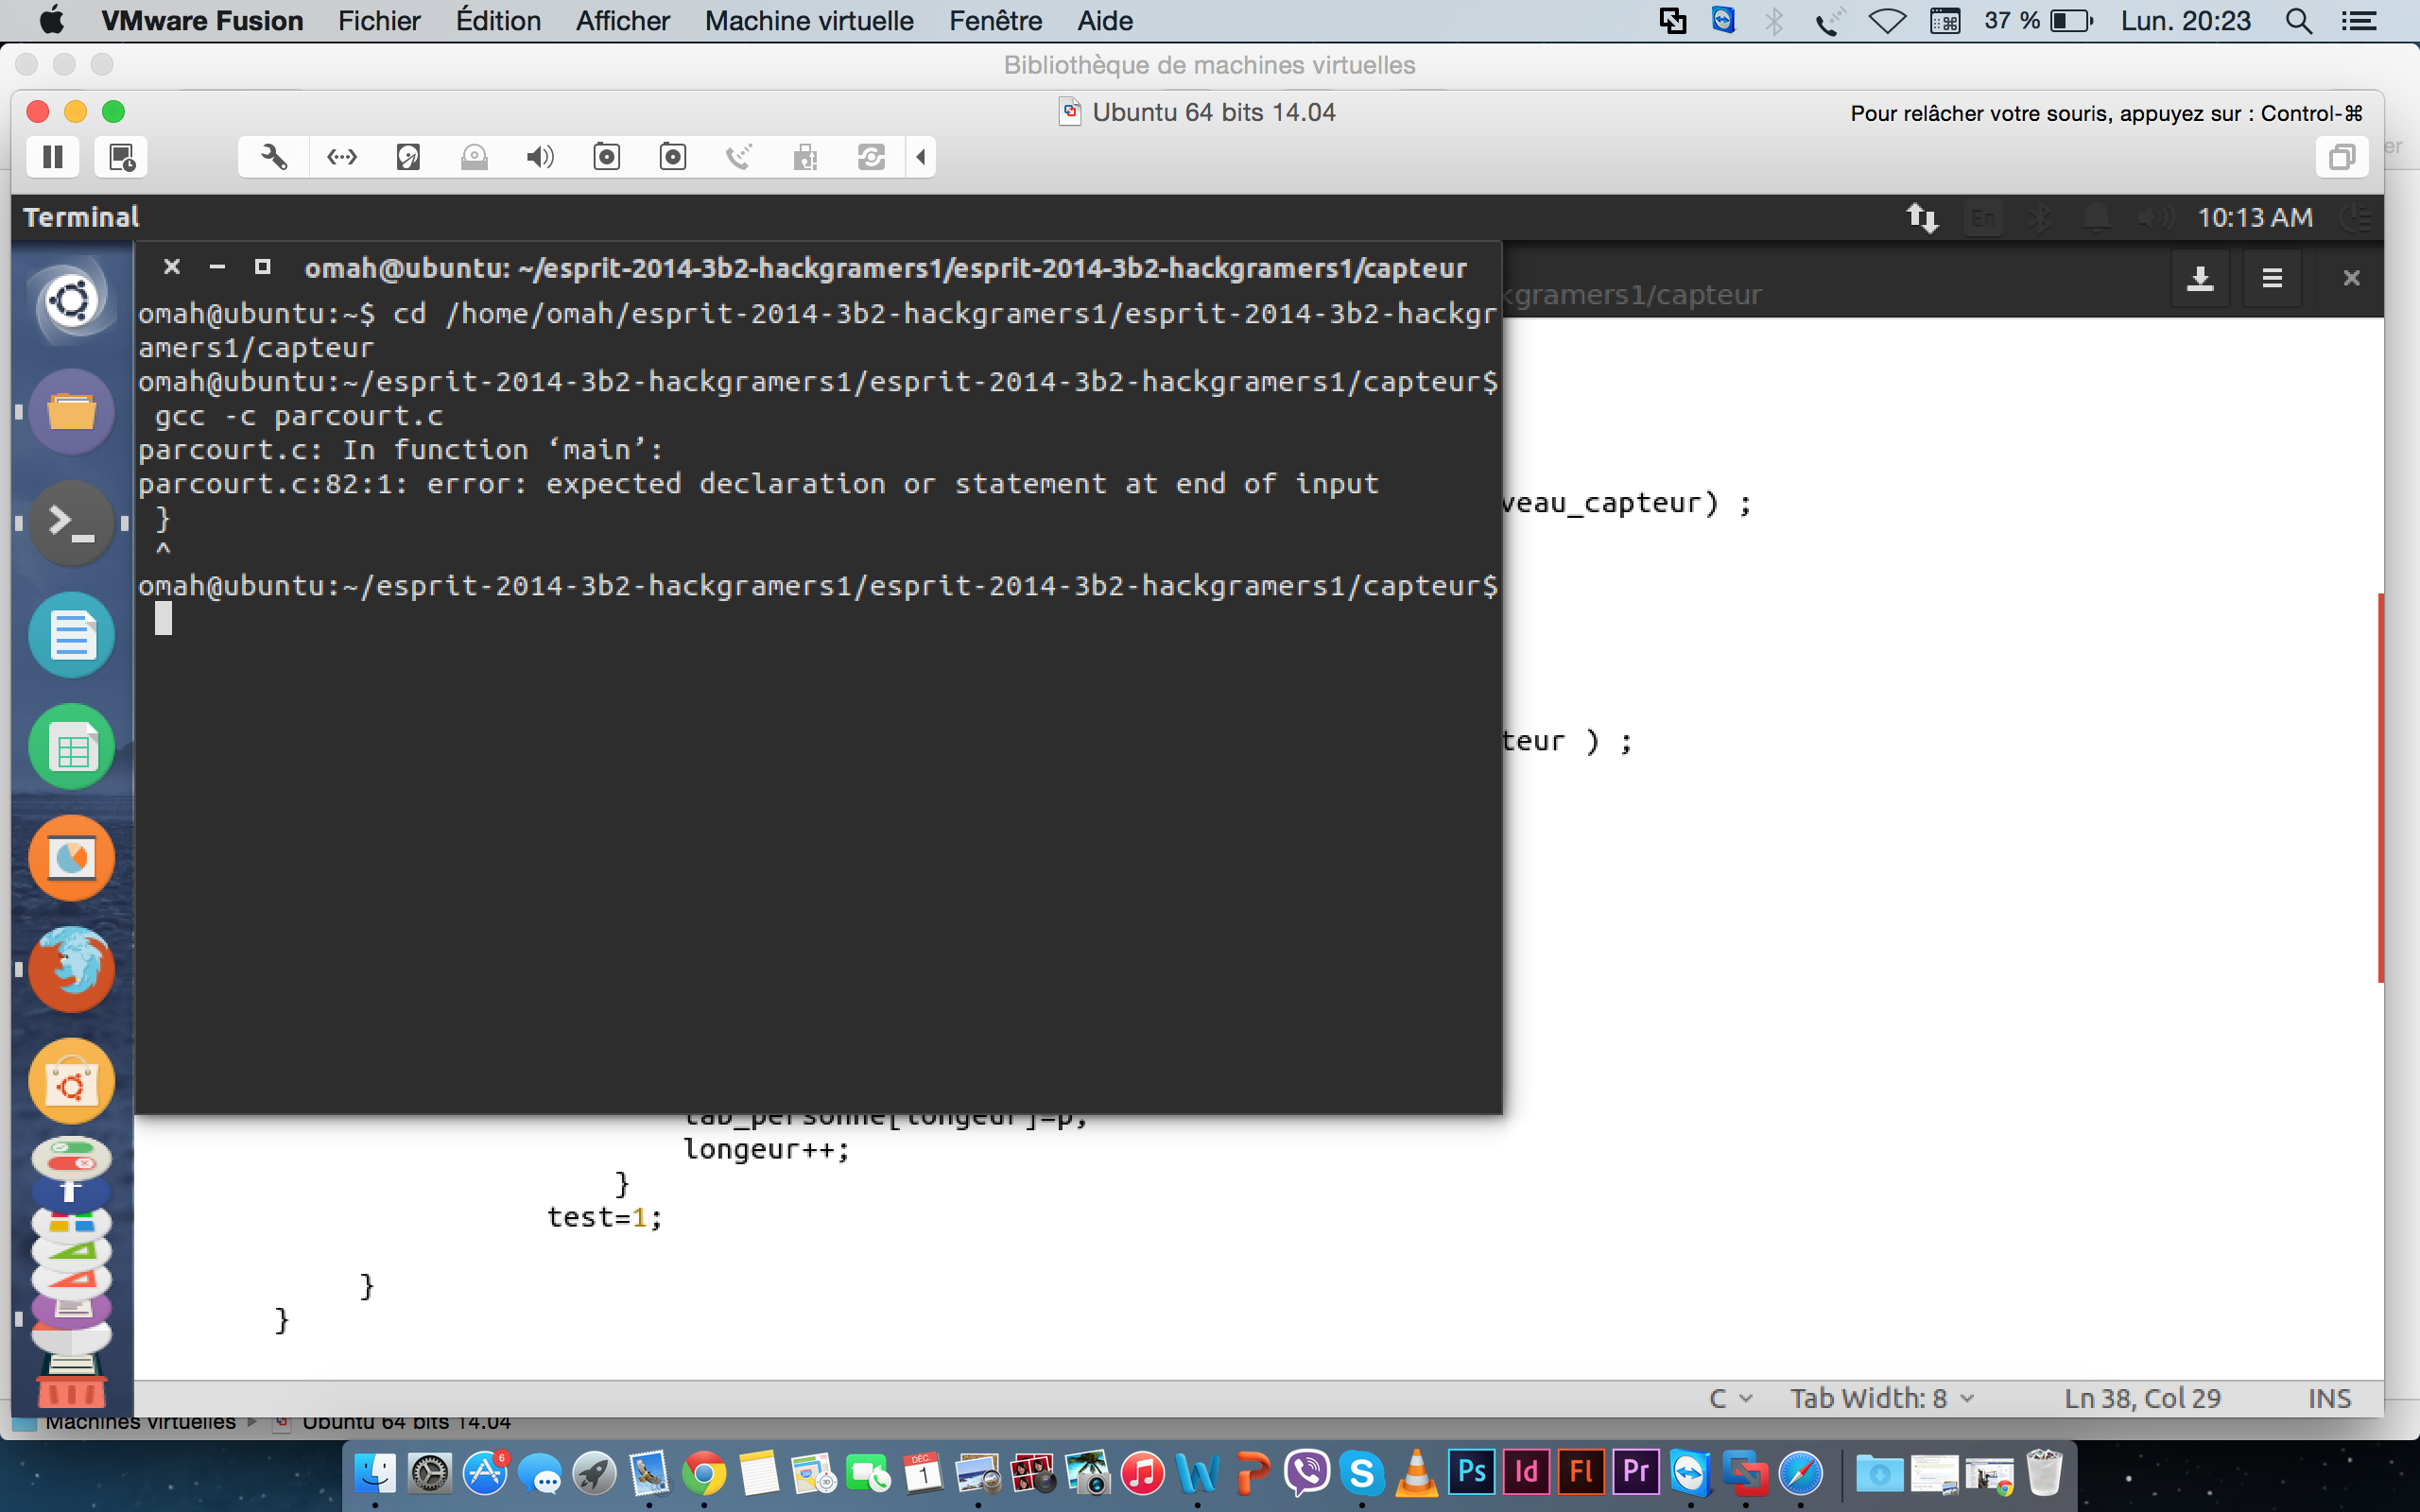Viewport: 2420px width, 1512px height.
Task: Open Photoshop from the Dock
Action: 1472,1473
